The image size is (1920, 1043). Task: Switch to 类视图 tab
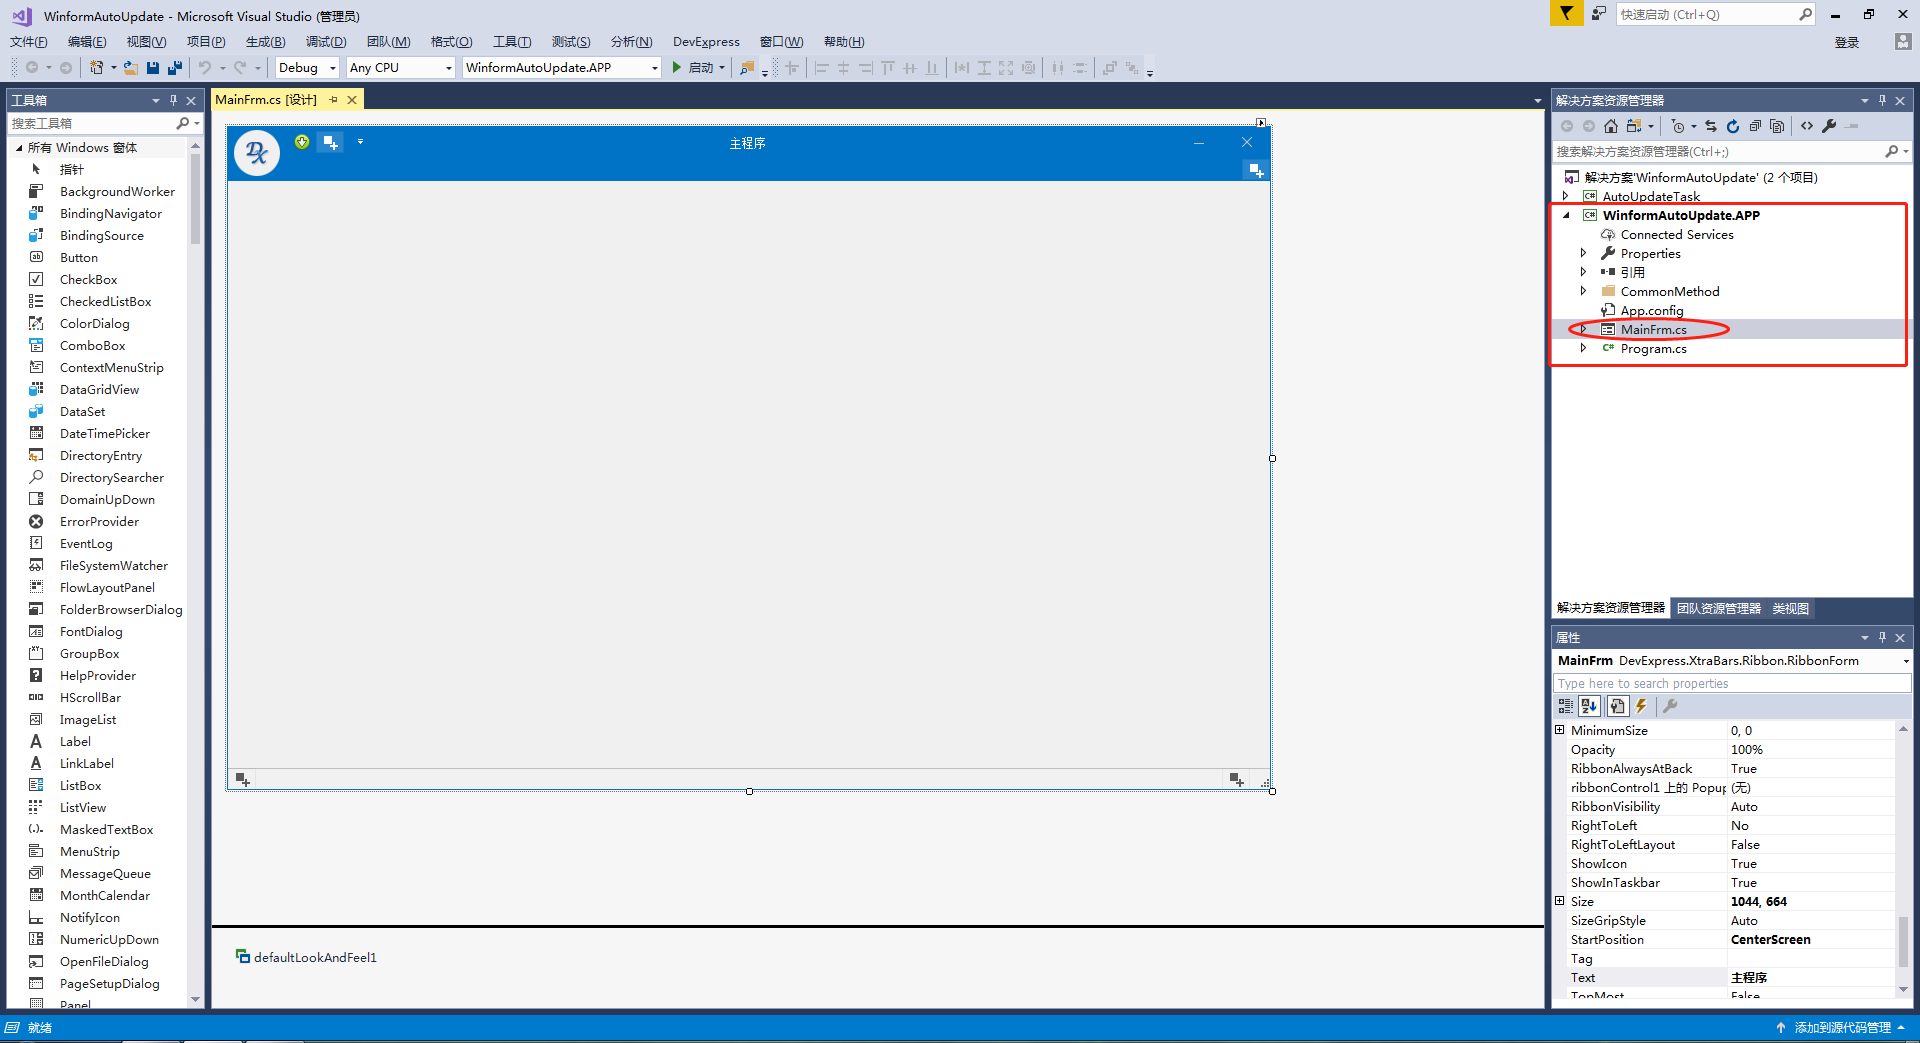[x=1790, y=608]
